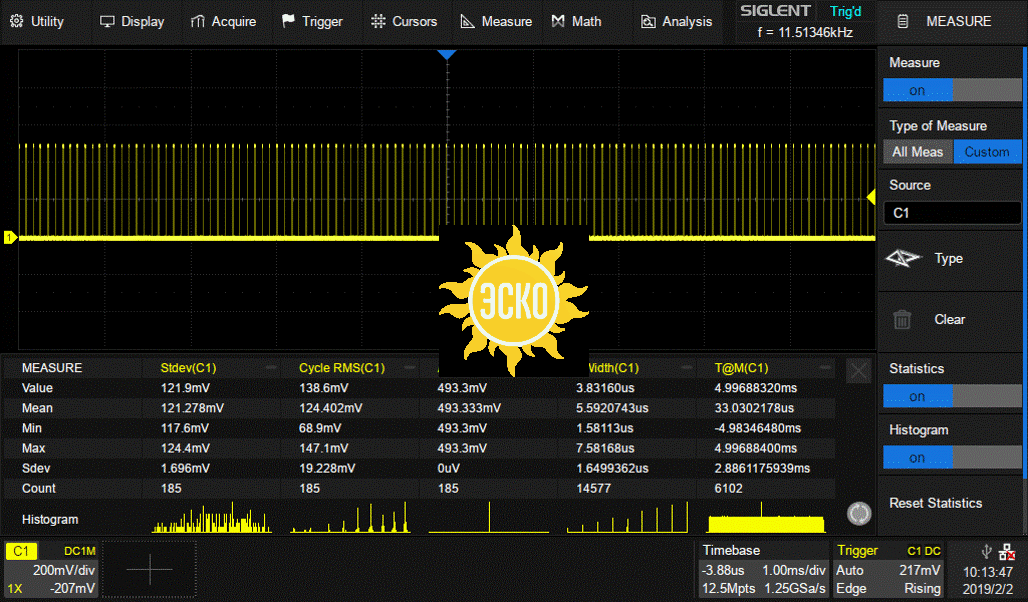Select the blue trigger position marker
The width and height of the screenshot is (1028, 602).
[446, 54]
